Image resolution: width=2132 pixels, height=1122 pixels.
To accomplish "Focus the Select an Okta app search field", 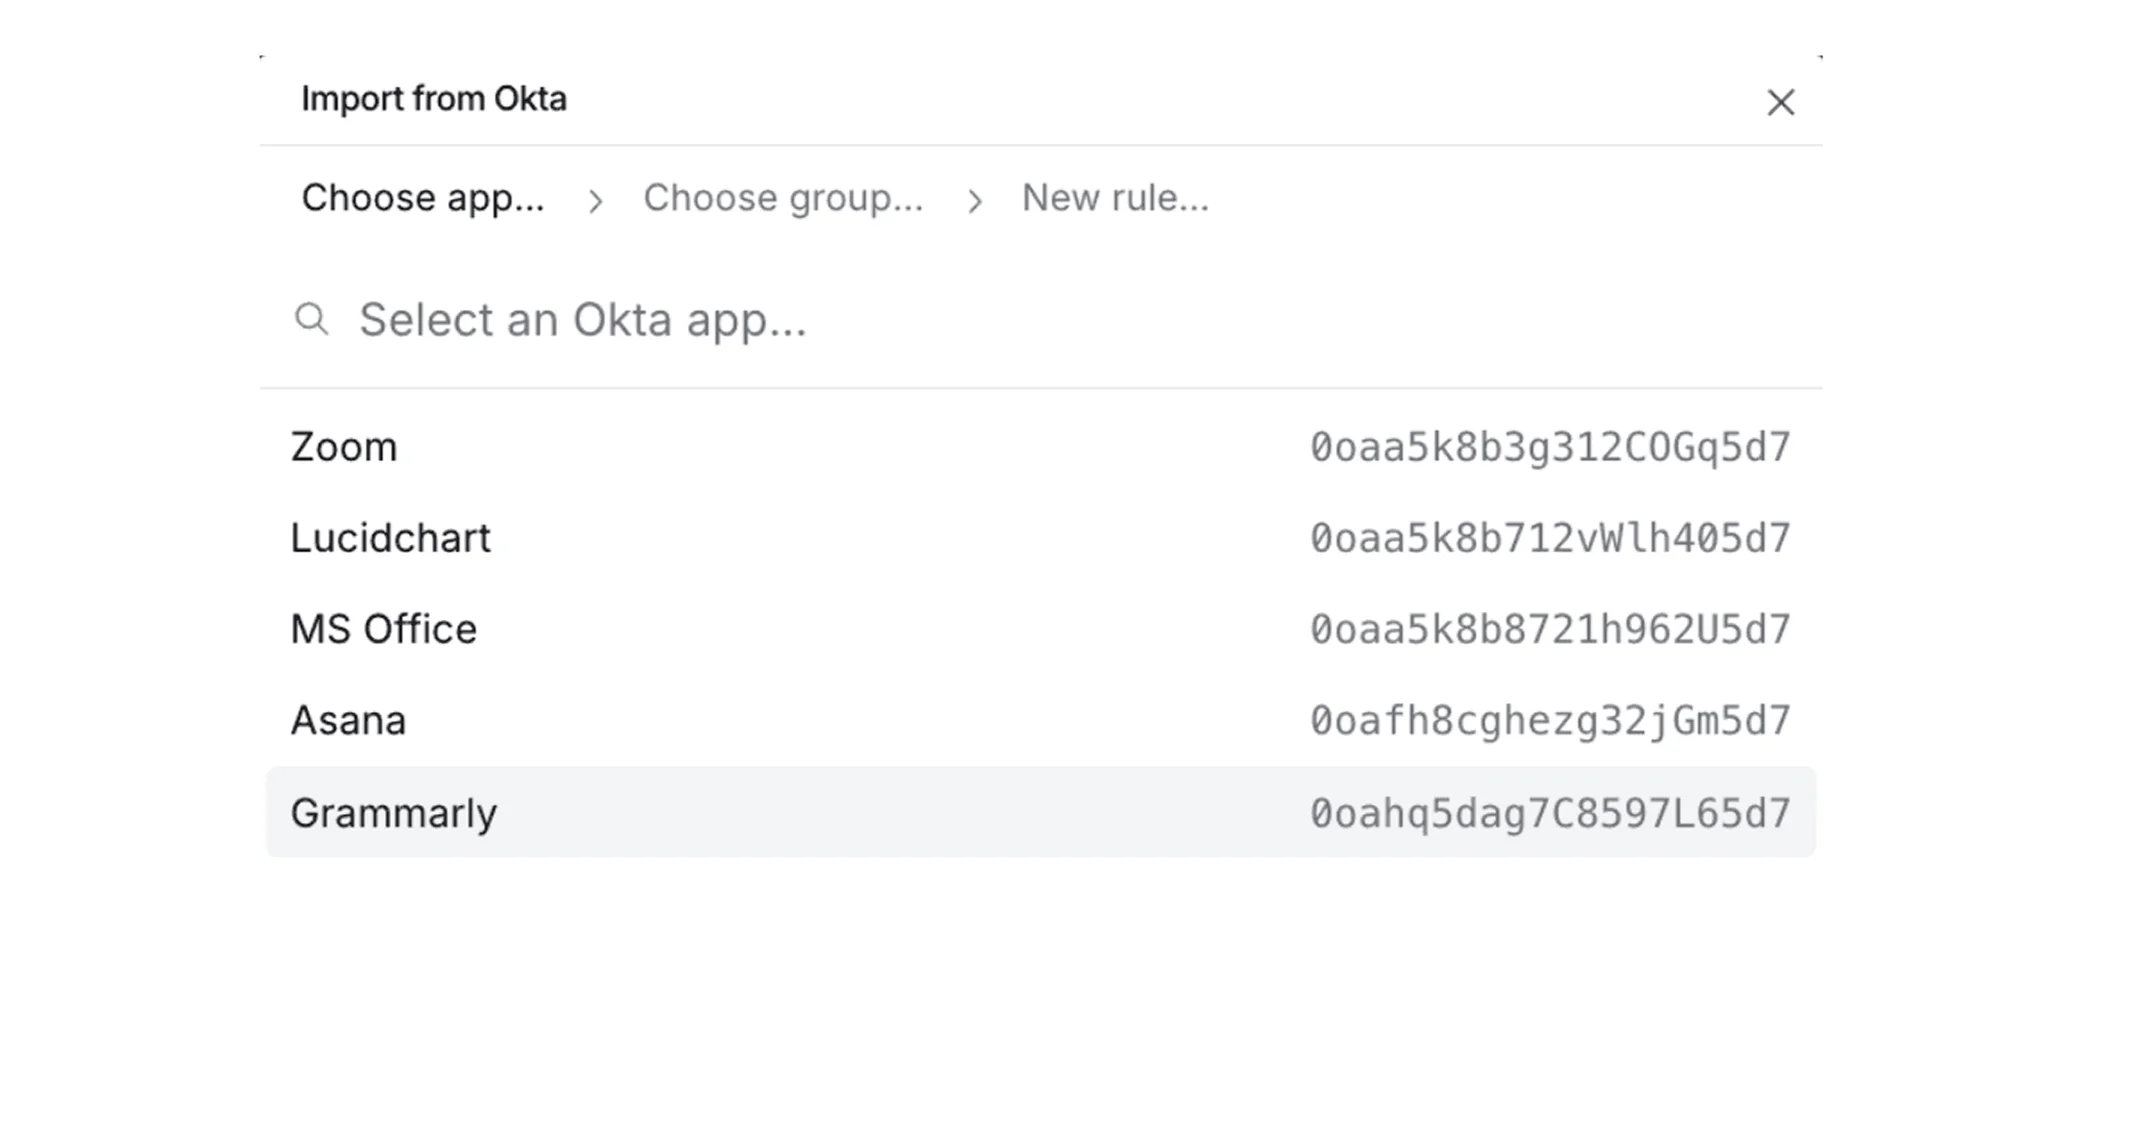I will click(1040, 320).
